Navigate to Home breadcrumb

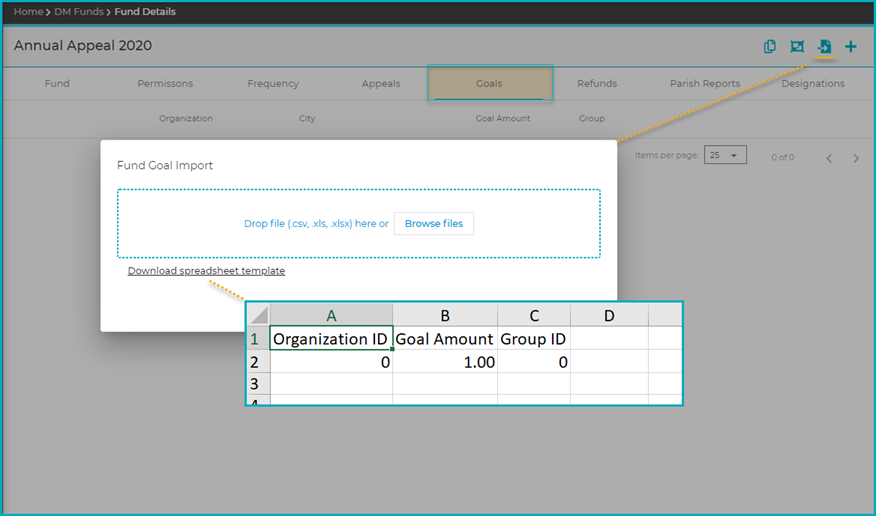pos(28,12)
